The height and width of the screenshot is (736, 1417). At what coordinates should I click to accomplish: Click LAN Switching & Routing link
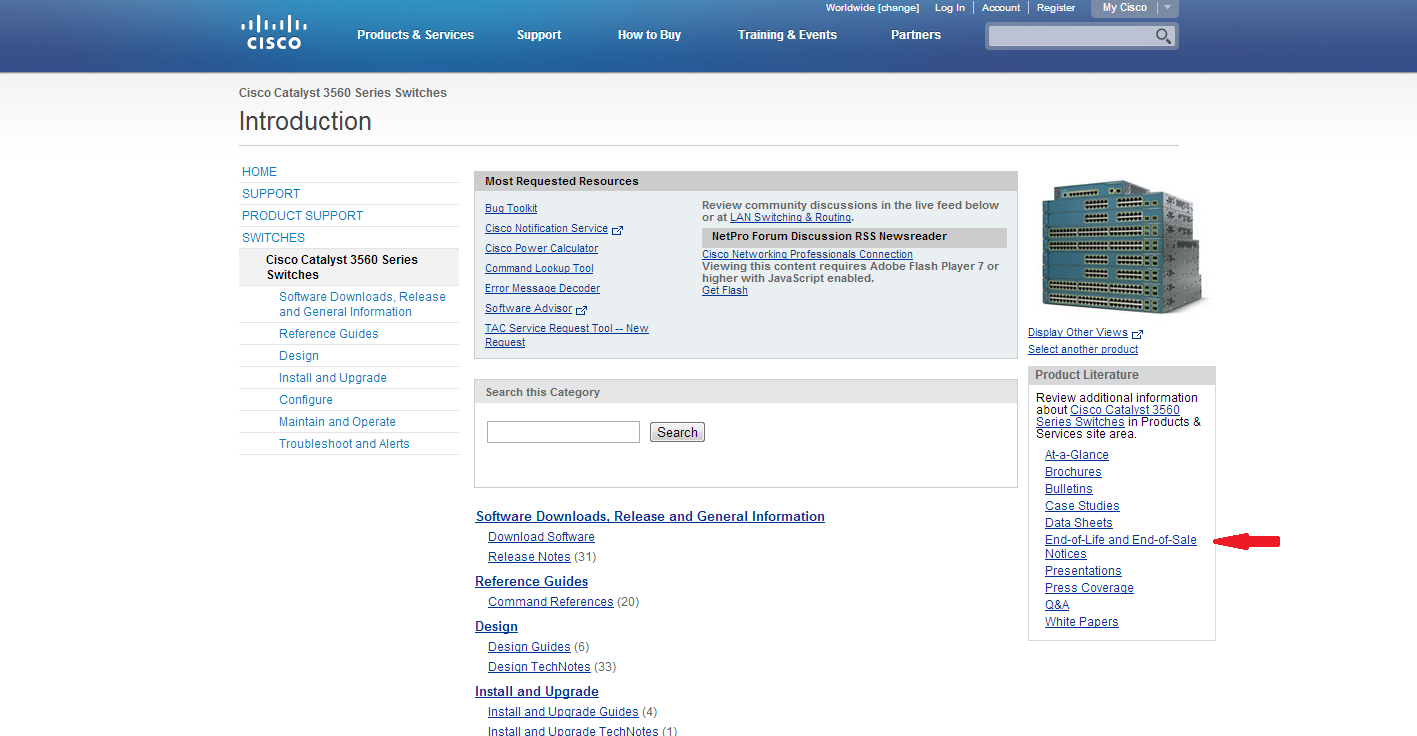coord(790,217)
